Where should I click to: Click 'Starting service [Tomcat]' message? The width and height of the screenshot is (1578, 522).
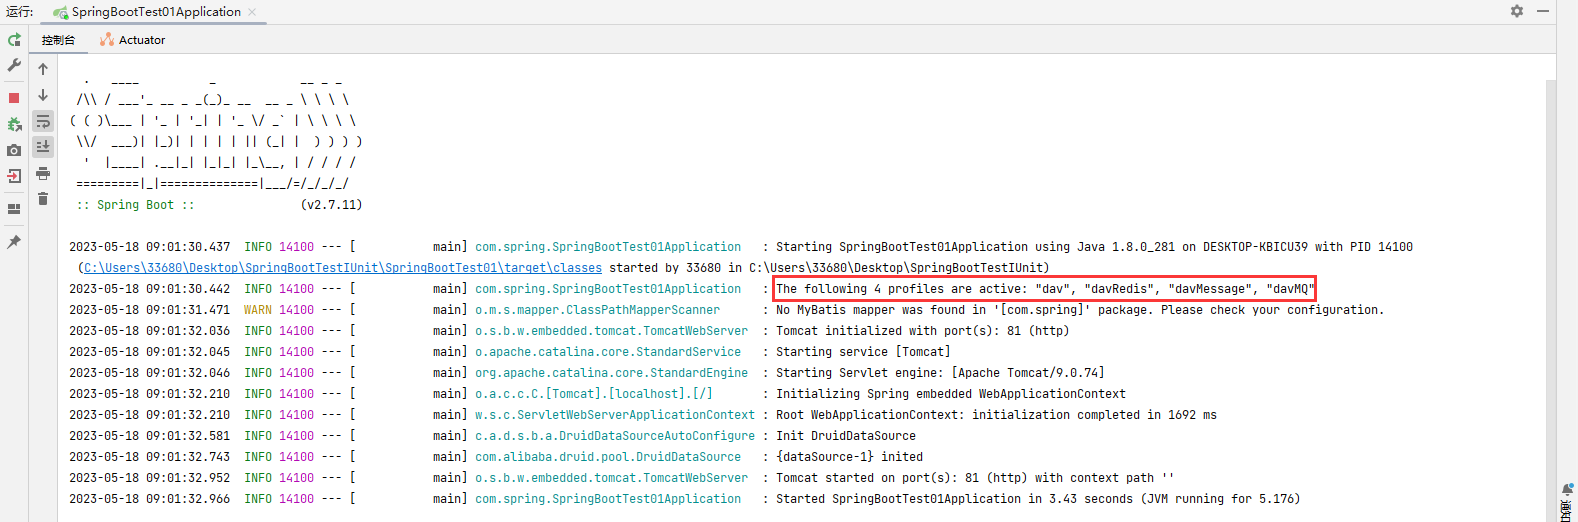[x=863, y=352]
